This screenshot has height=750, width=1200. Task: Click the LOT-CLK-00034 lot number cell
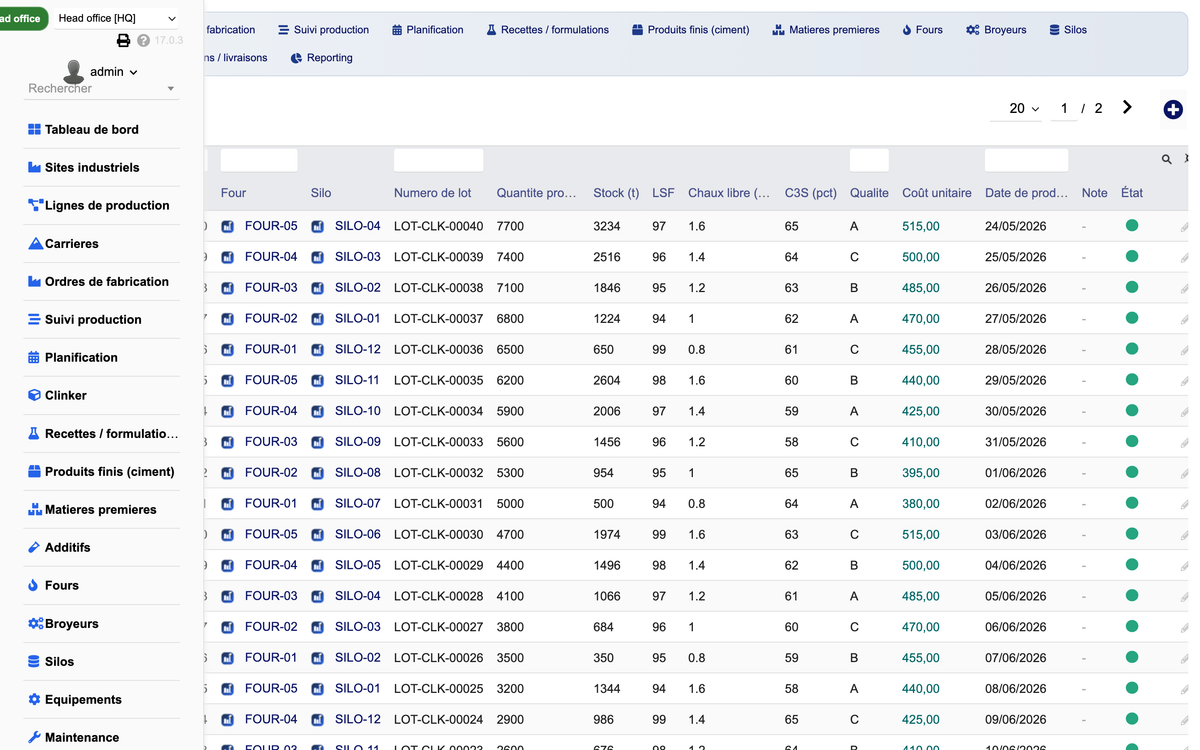tap(438, 411)
